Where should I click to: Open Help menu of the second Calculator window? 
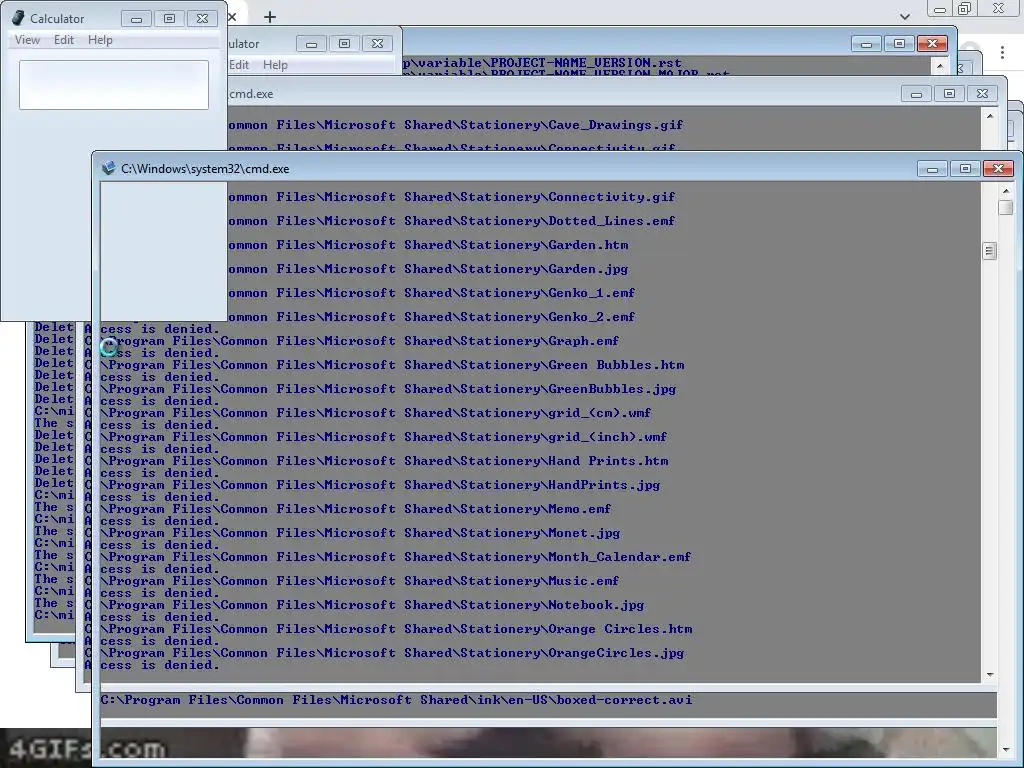[x=275, y=65]
